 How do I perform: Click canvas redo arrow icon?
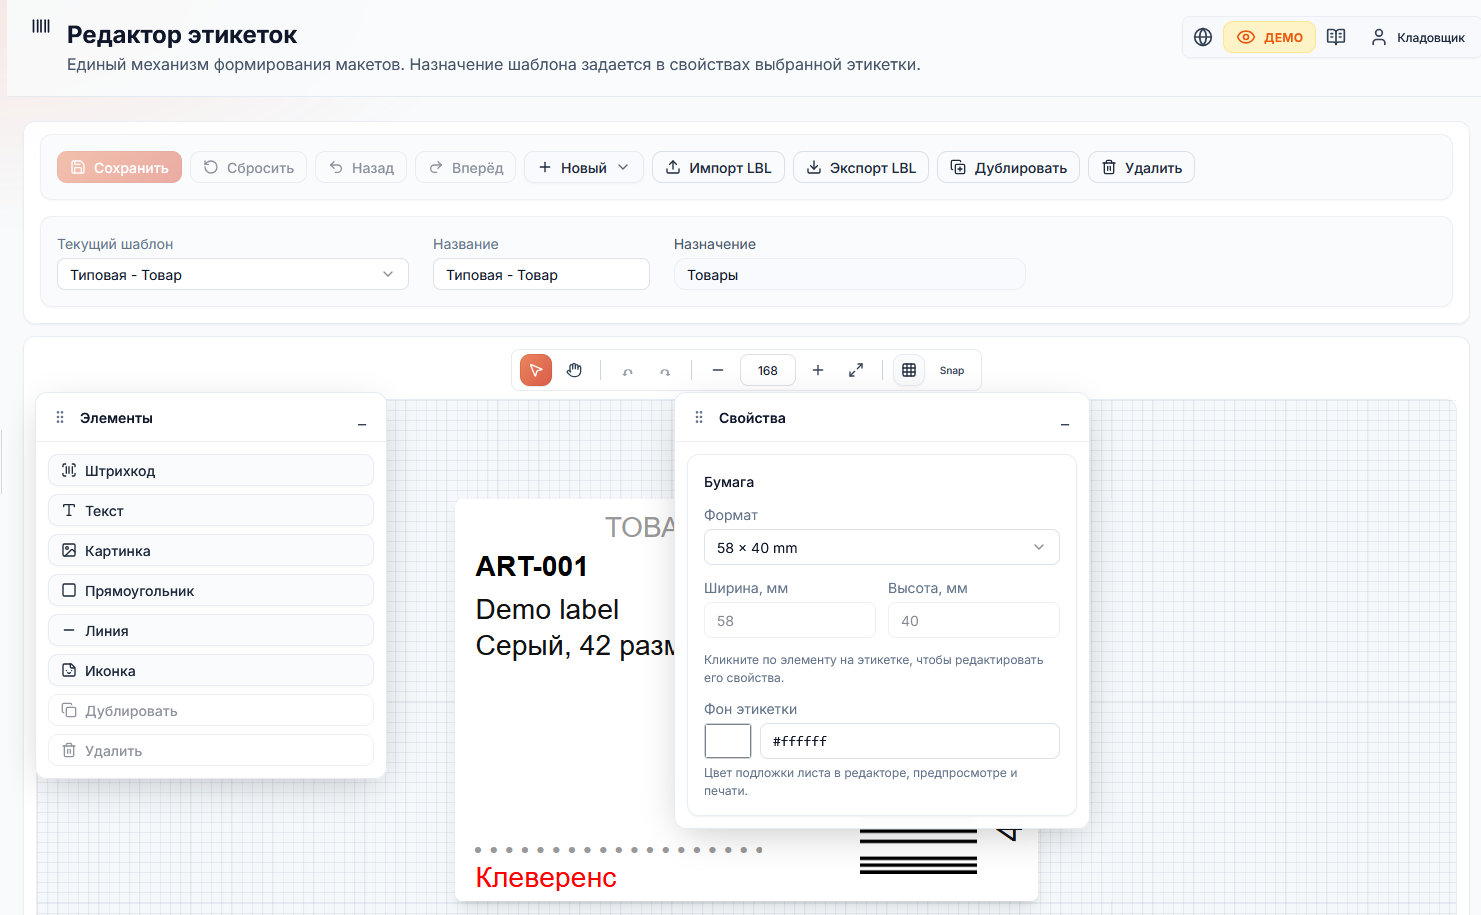click(665, 370)
